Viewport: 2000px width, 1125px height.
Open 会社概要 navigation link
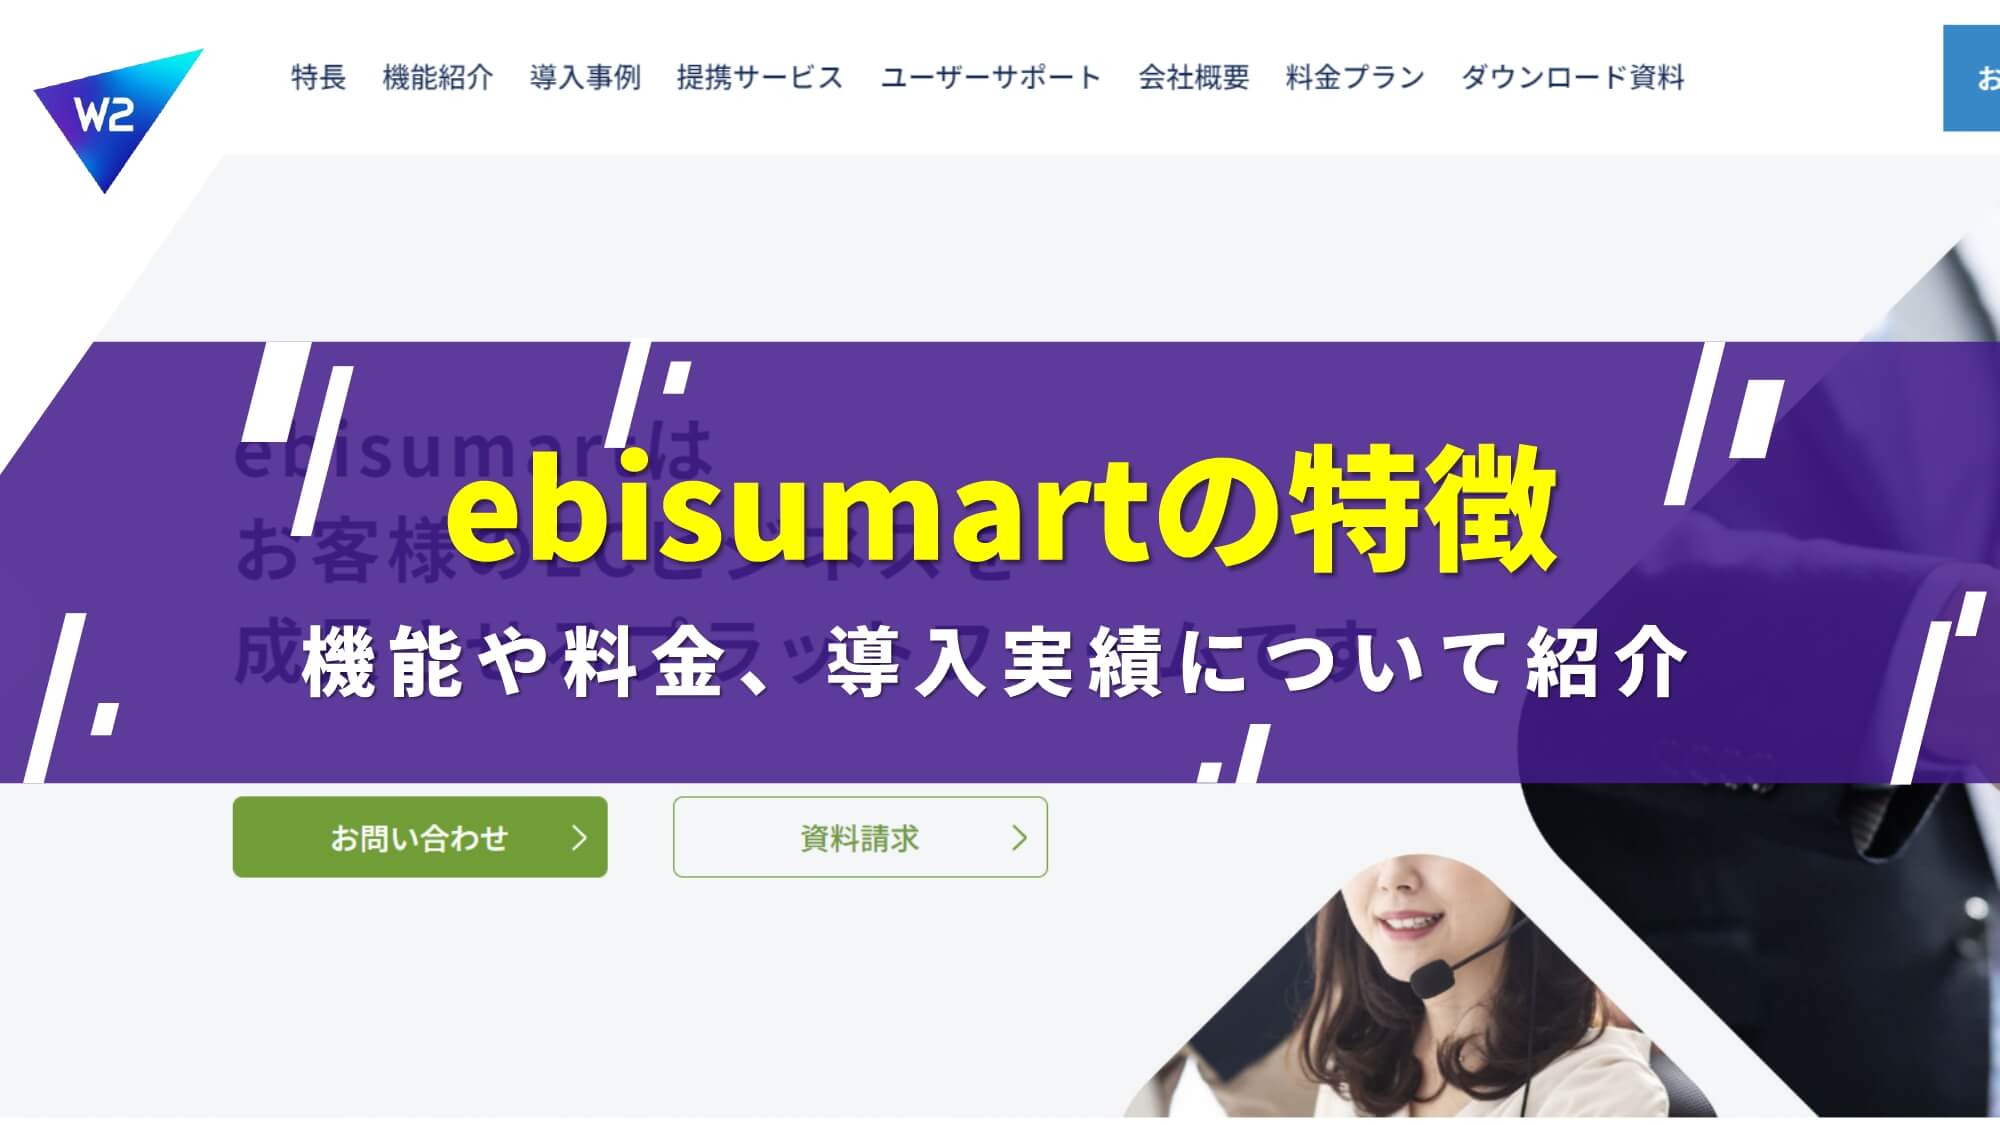(1194, 78)
